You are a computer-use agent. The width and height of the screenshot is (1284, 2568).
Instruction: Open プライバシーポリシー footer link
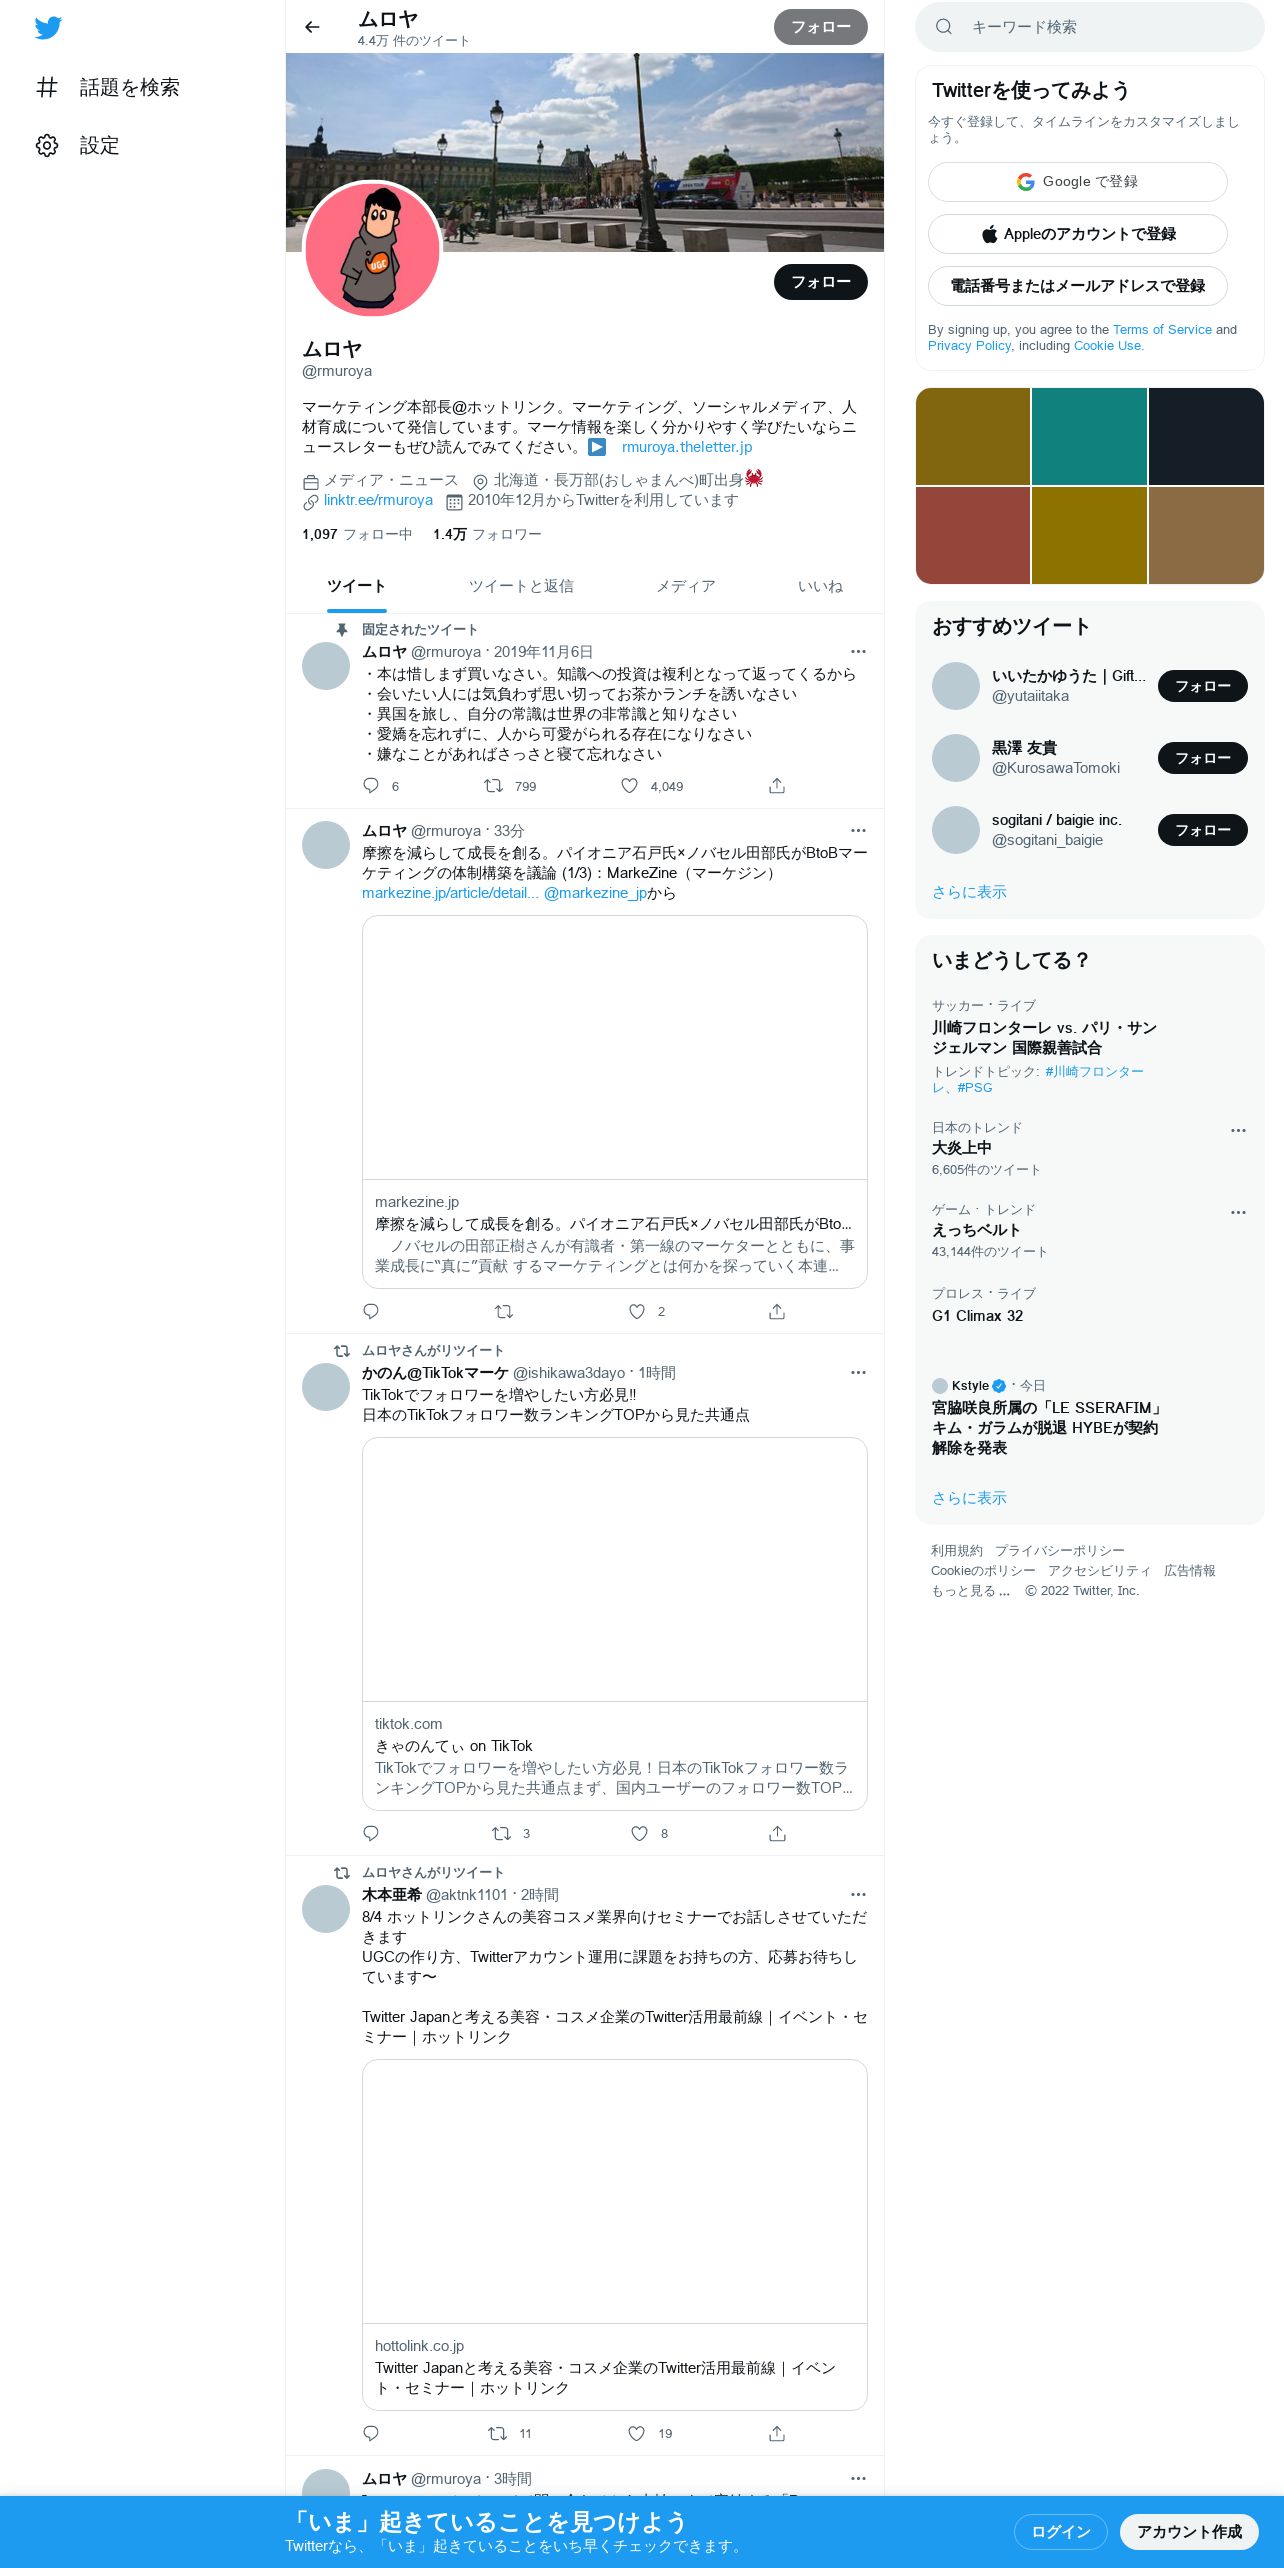tap(1059, 1551)
